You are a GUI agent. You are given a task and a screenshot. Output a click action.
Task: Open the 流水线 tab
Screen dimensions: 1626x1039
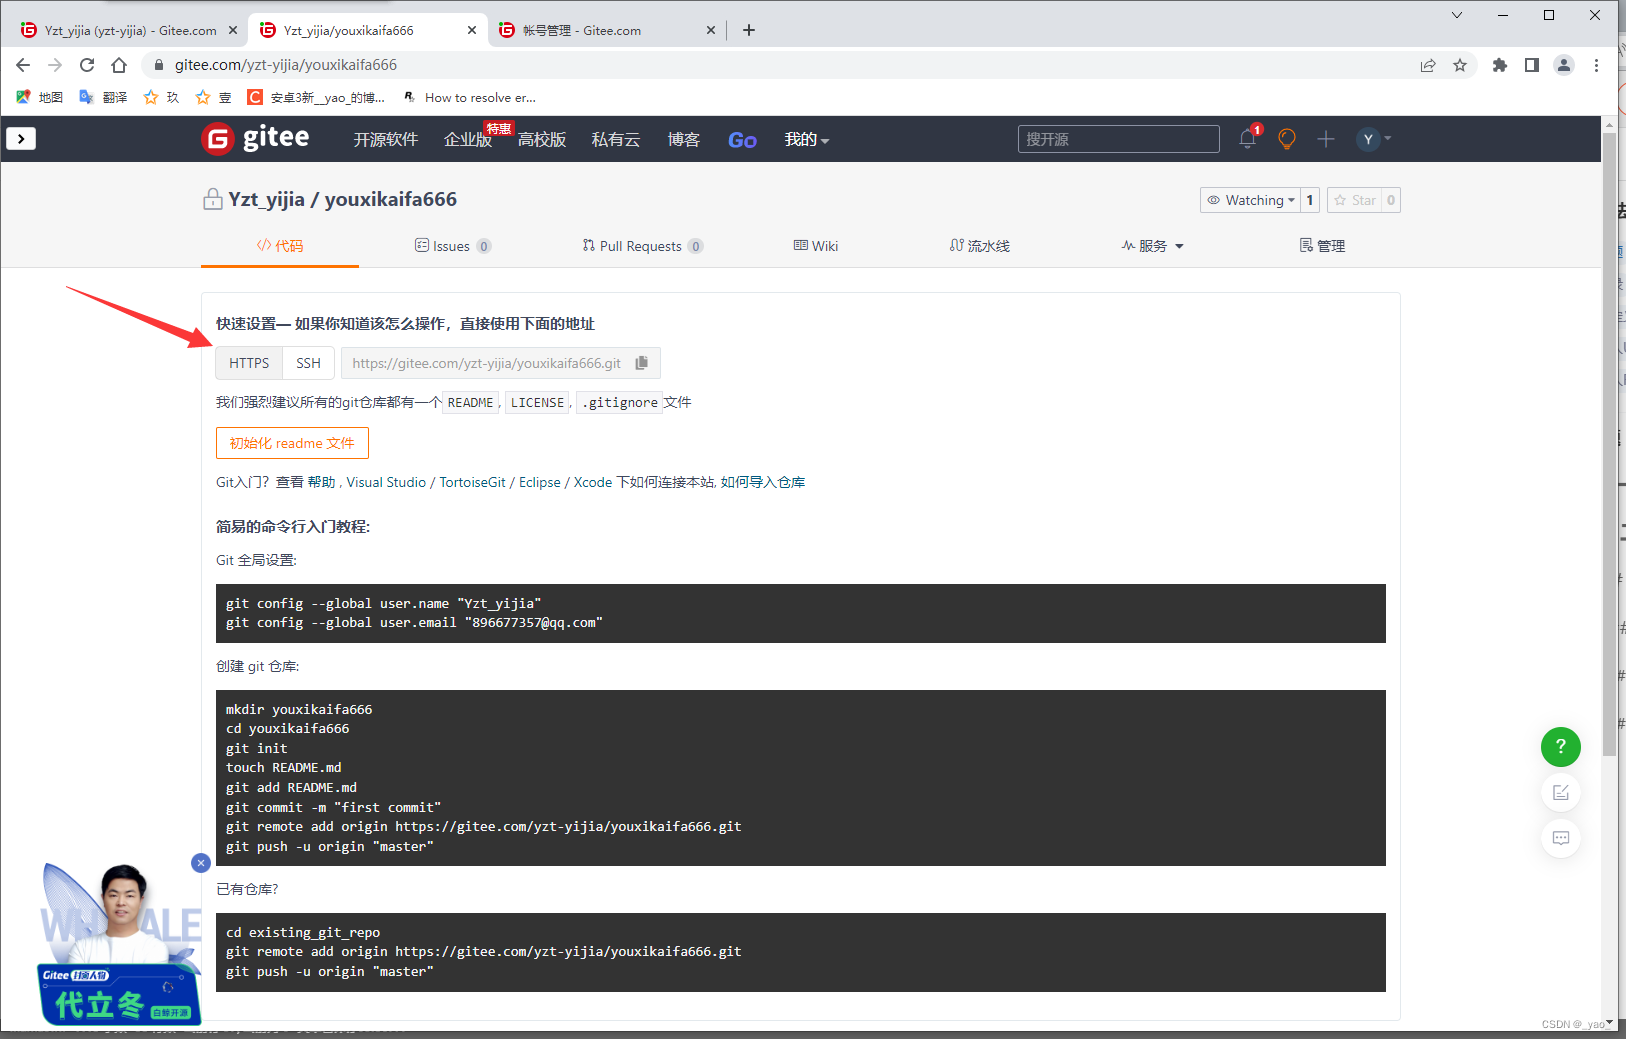click(x=980, y=246)
